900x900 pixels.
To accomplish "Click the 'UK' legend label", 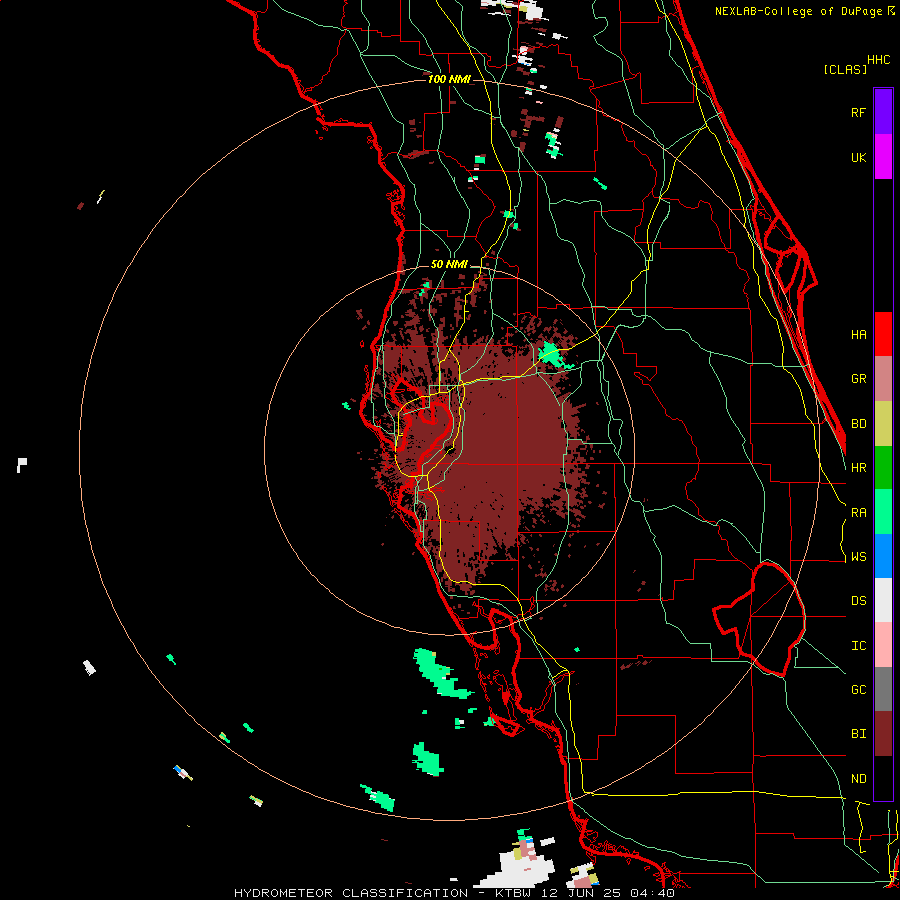I will (858, 157).
